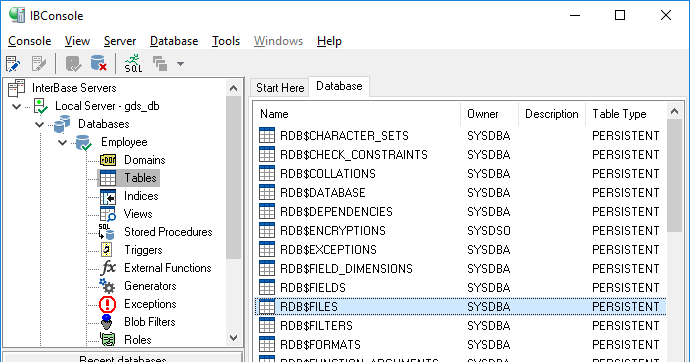The height and width of the screenshot is (362, 690).
Task: Click the Employee database icon
Action: point(84,143)
